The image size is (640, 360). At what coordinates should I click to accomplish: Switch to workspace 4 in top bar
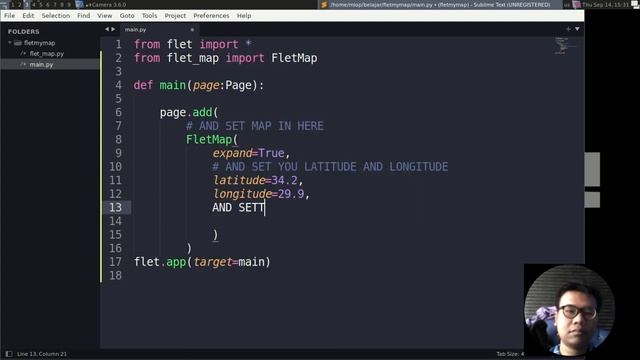click(x=33, y=4)
